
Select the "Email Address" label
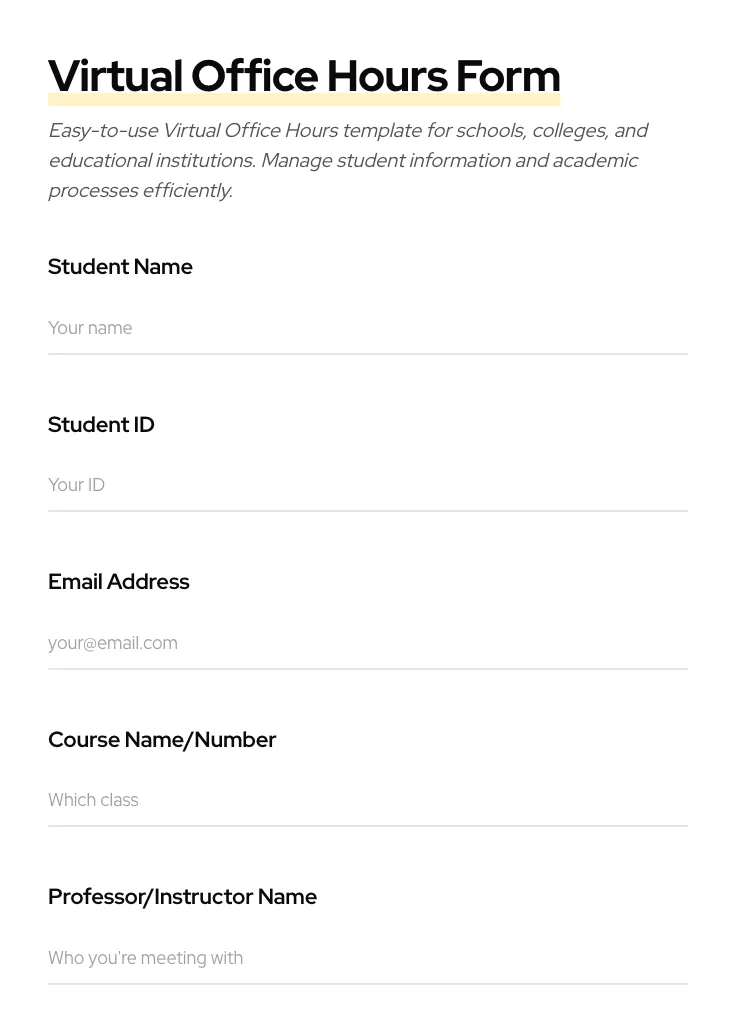click(118, 582)
